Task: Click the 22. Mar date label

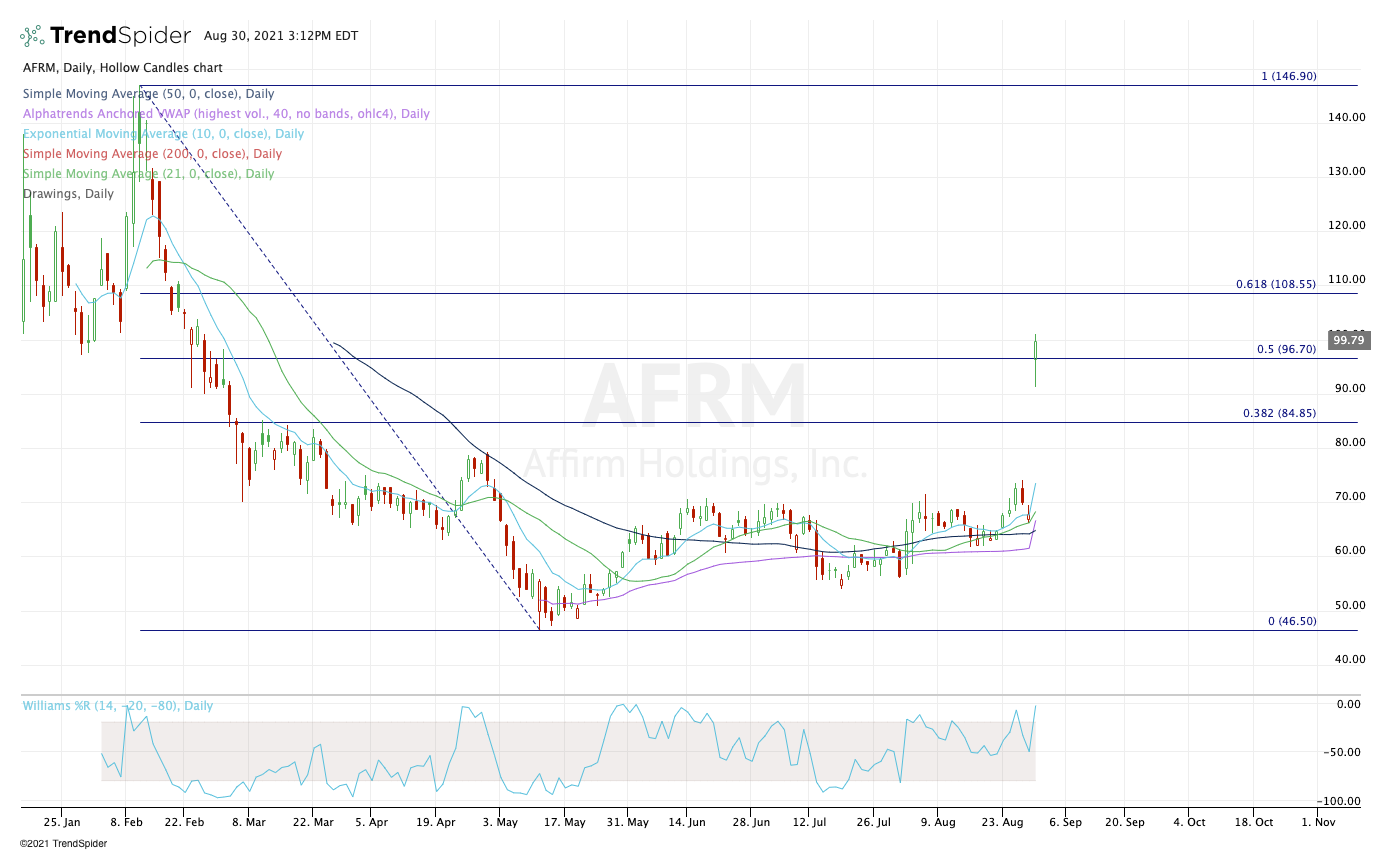Action: click(x=312, y=822)
